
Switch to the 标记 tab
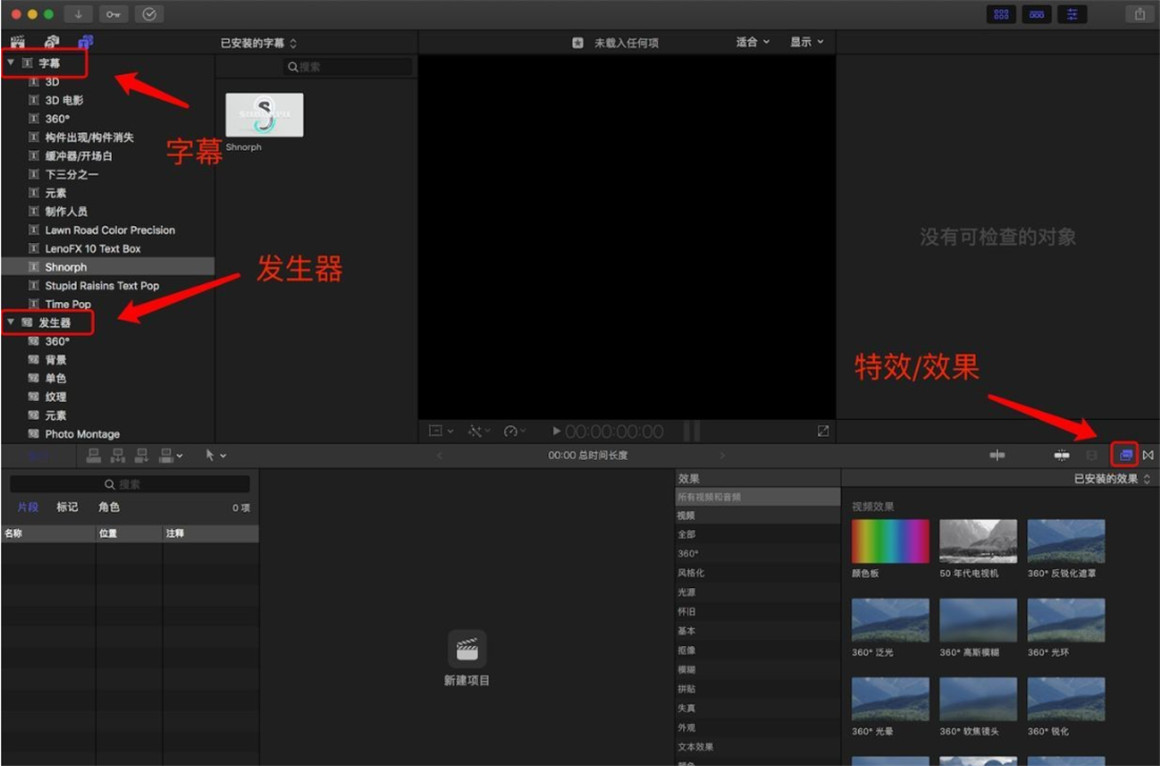click(x=67, y=507)
